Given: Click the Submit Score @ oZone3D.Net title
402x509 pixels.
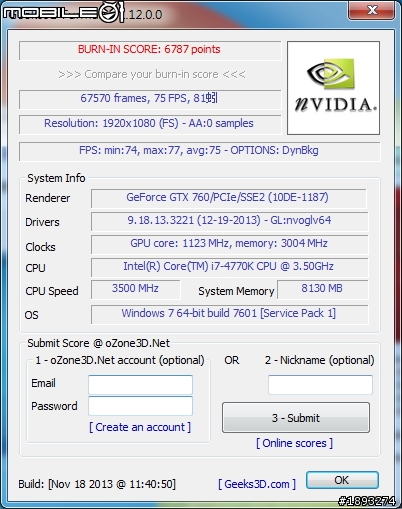Looking at the screenshot, I should click(98, 343).
